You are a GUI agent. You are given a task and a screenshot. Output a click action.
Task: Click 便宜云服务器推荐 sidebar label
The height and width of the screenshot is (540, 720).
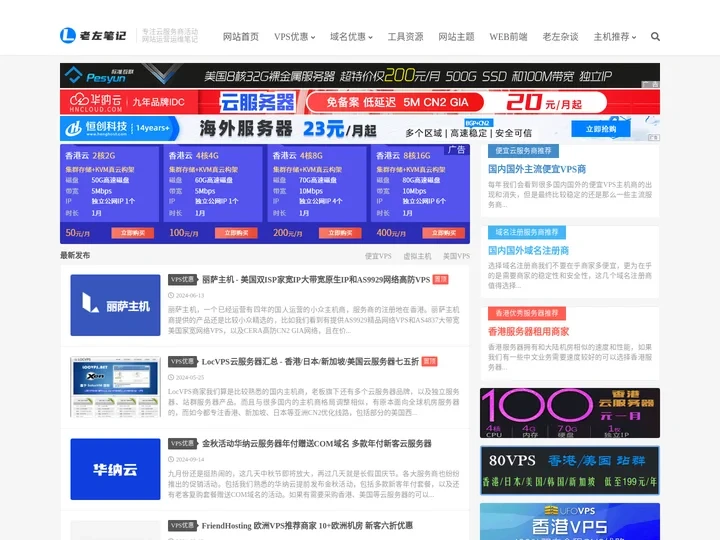523,151
